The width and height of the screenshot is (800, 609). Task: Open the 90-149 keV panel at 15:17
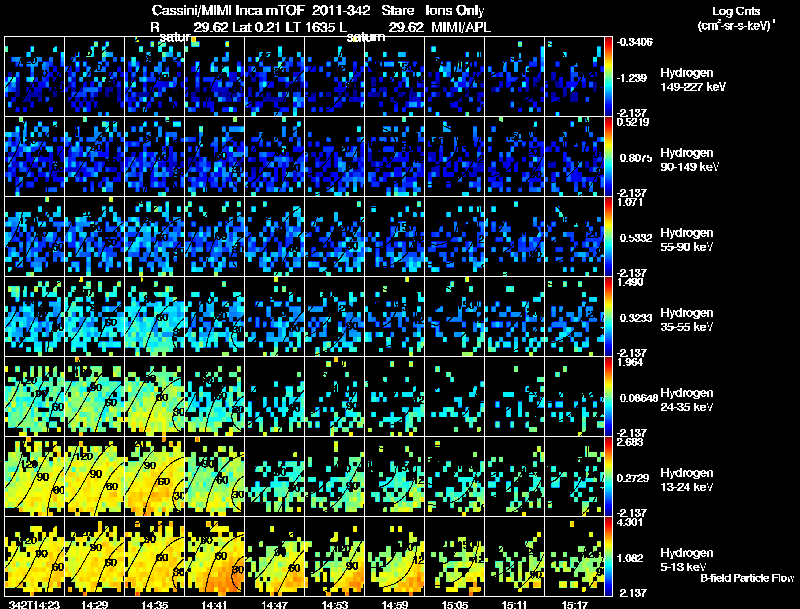[x=575, y=156]
